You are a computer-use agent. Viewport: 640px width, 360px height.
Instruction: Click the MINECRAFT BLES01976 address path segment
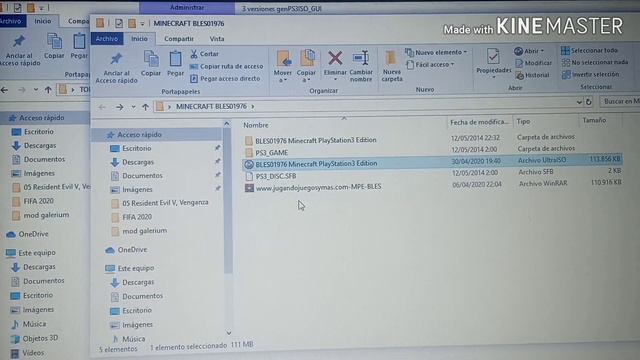point(211,107)
